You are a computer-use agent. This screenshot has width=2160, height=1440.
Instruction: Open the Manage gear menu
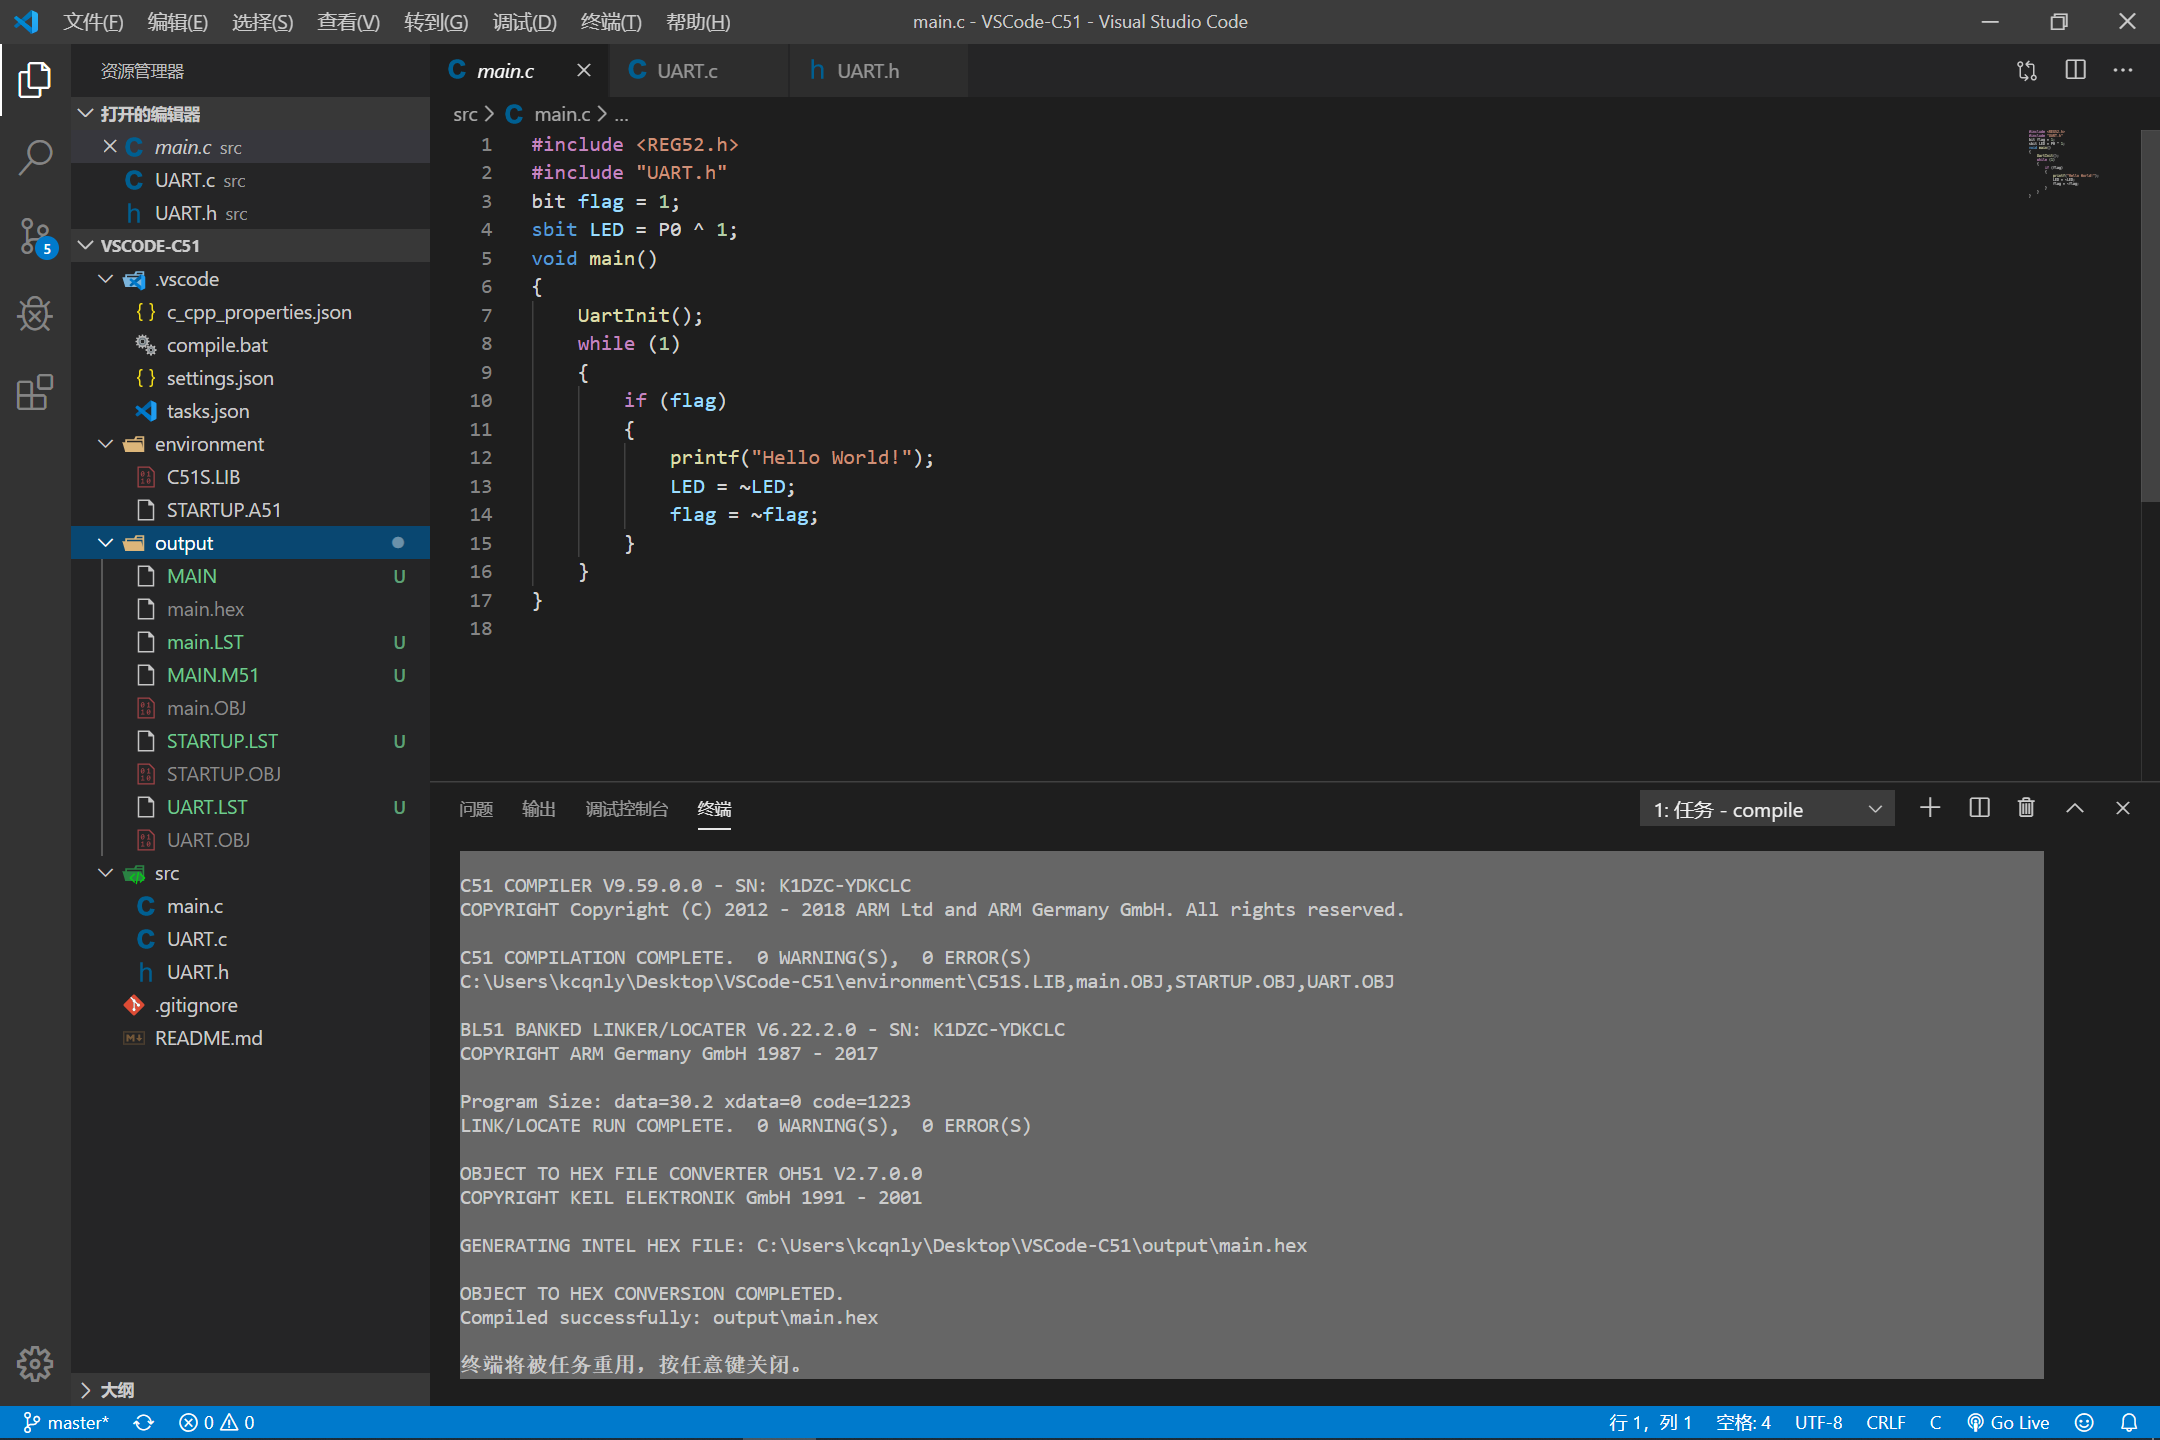[x=35, y=1363]
